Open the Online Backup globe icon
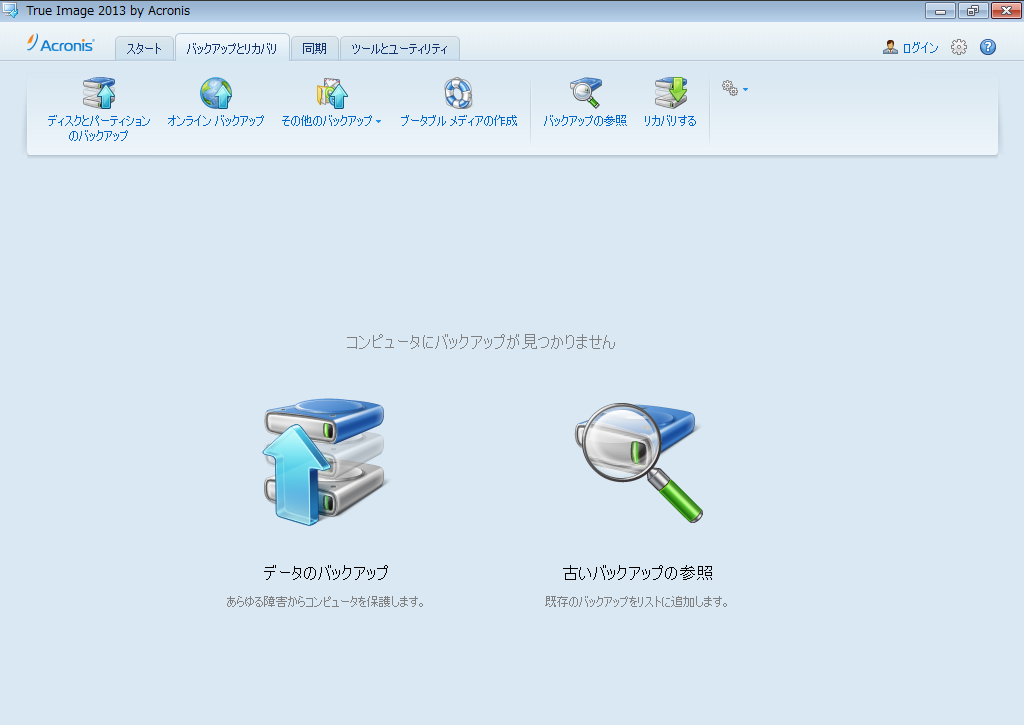Viewport: 1024px width, 725px height. tap(216, 94)
